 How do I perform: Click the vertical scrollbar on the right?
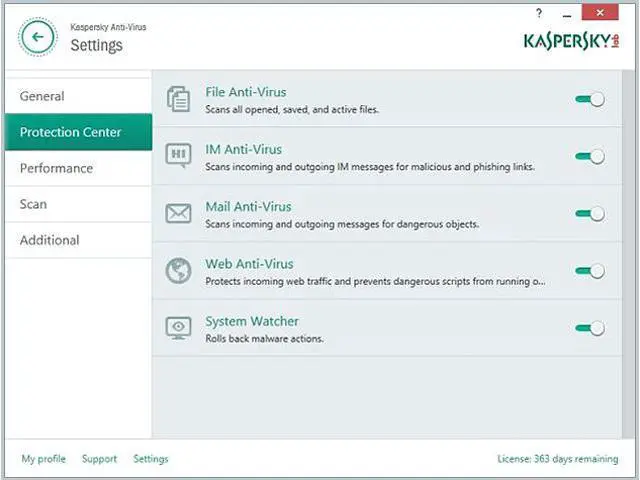[628, 254]
